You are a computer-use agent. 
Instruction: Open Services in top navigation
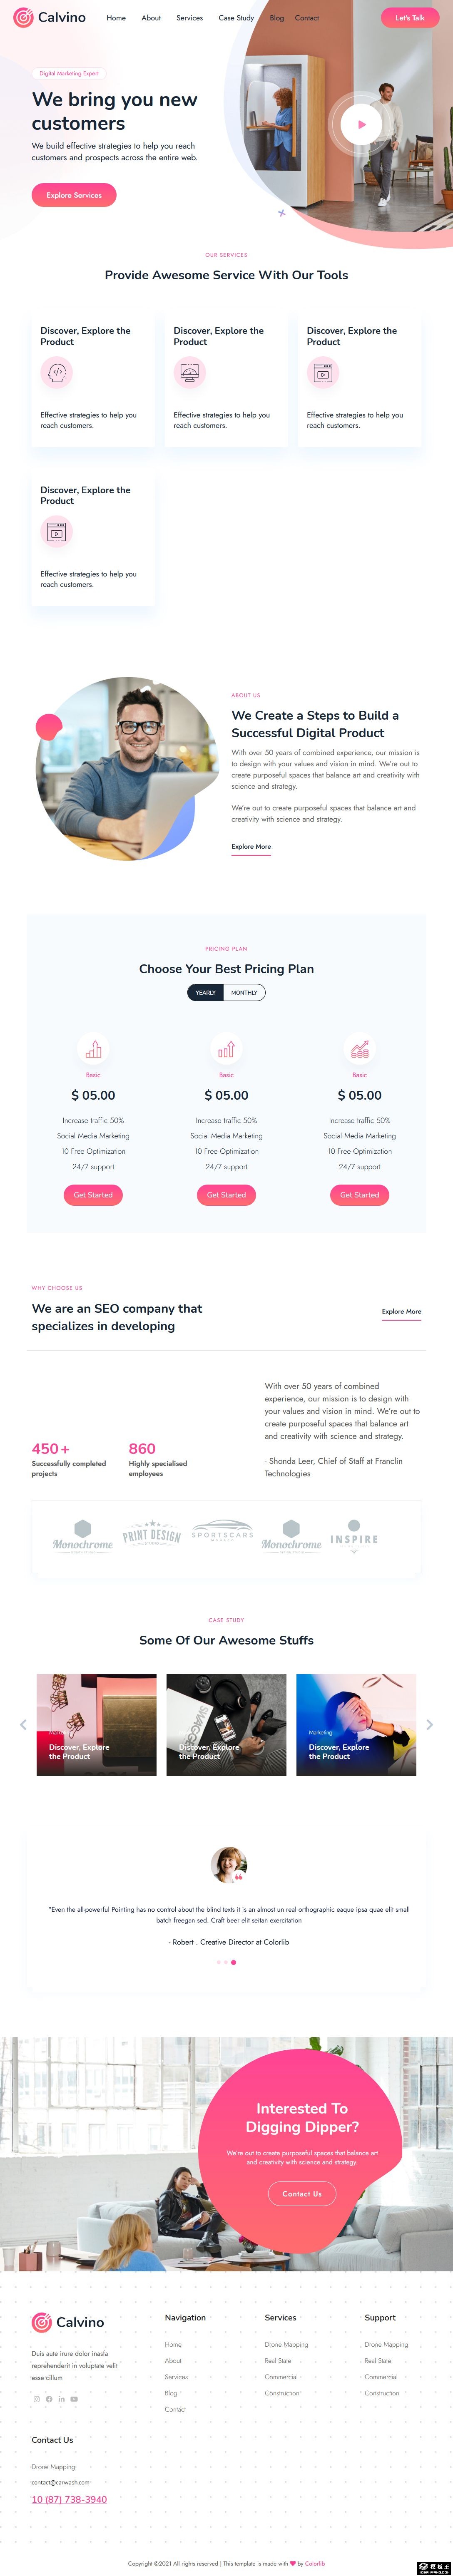click(x=189, y=18)
